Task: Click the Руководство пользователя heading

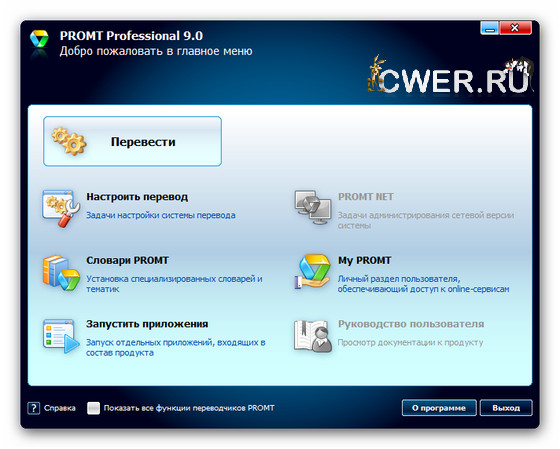Action: pos(411,324)
